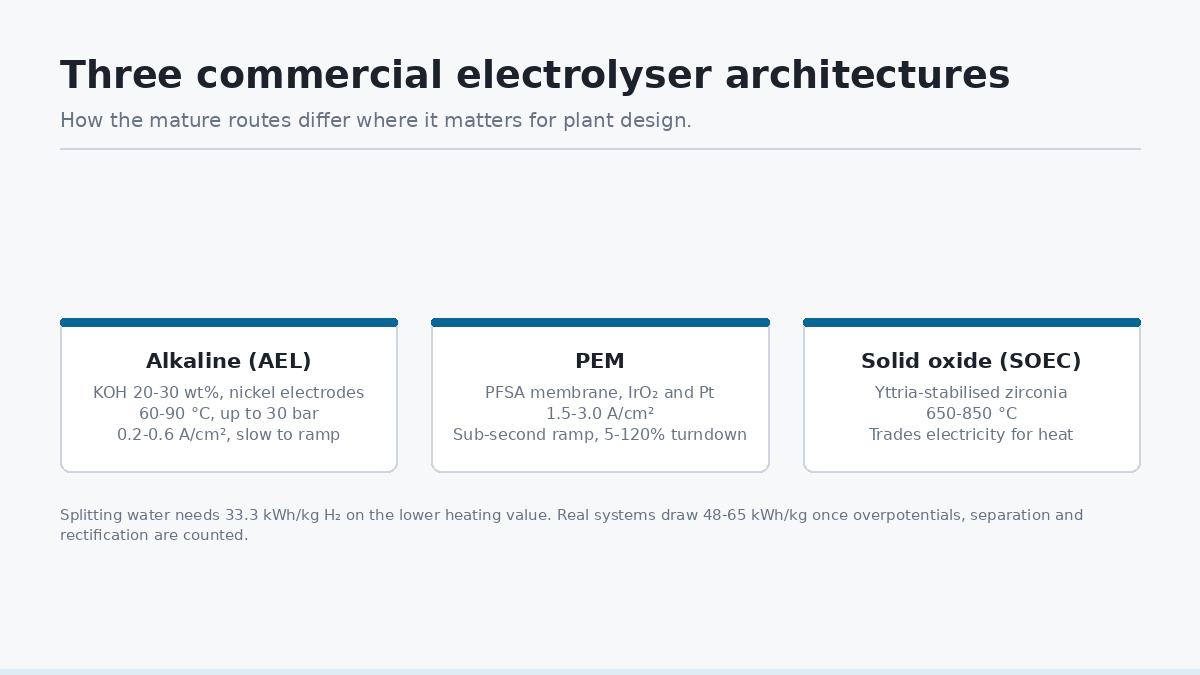
Task: Click the PEM card heading
Action: coord(600,361)
